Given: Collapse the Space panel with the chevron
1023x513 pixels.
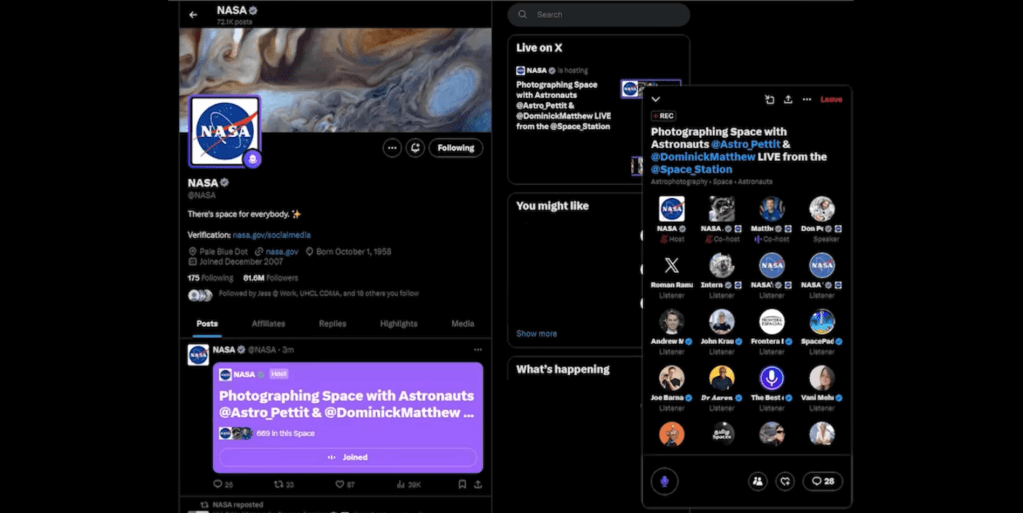Looking at the screenshot, I should pyautogui.click(x=656, y=100).
